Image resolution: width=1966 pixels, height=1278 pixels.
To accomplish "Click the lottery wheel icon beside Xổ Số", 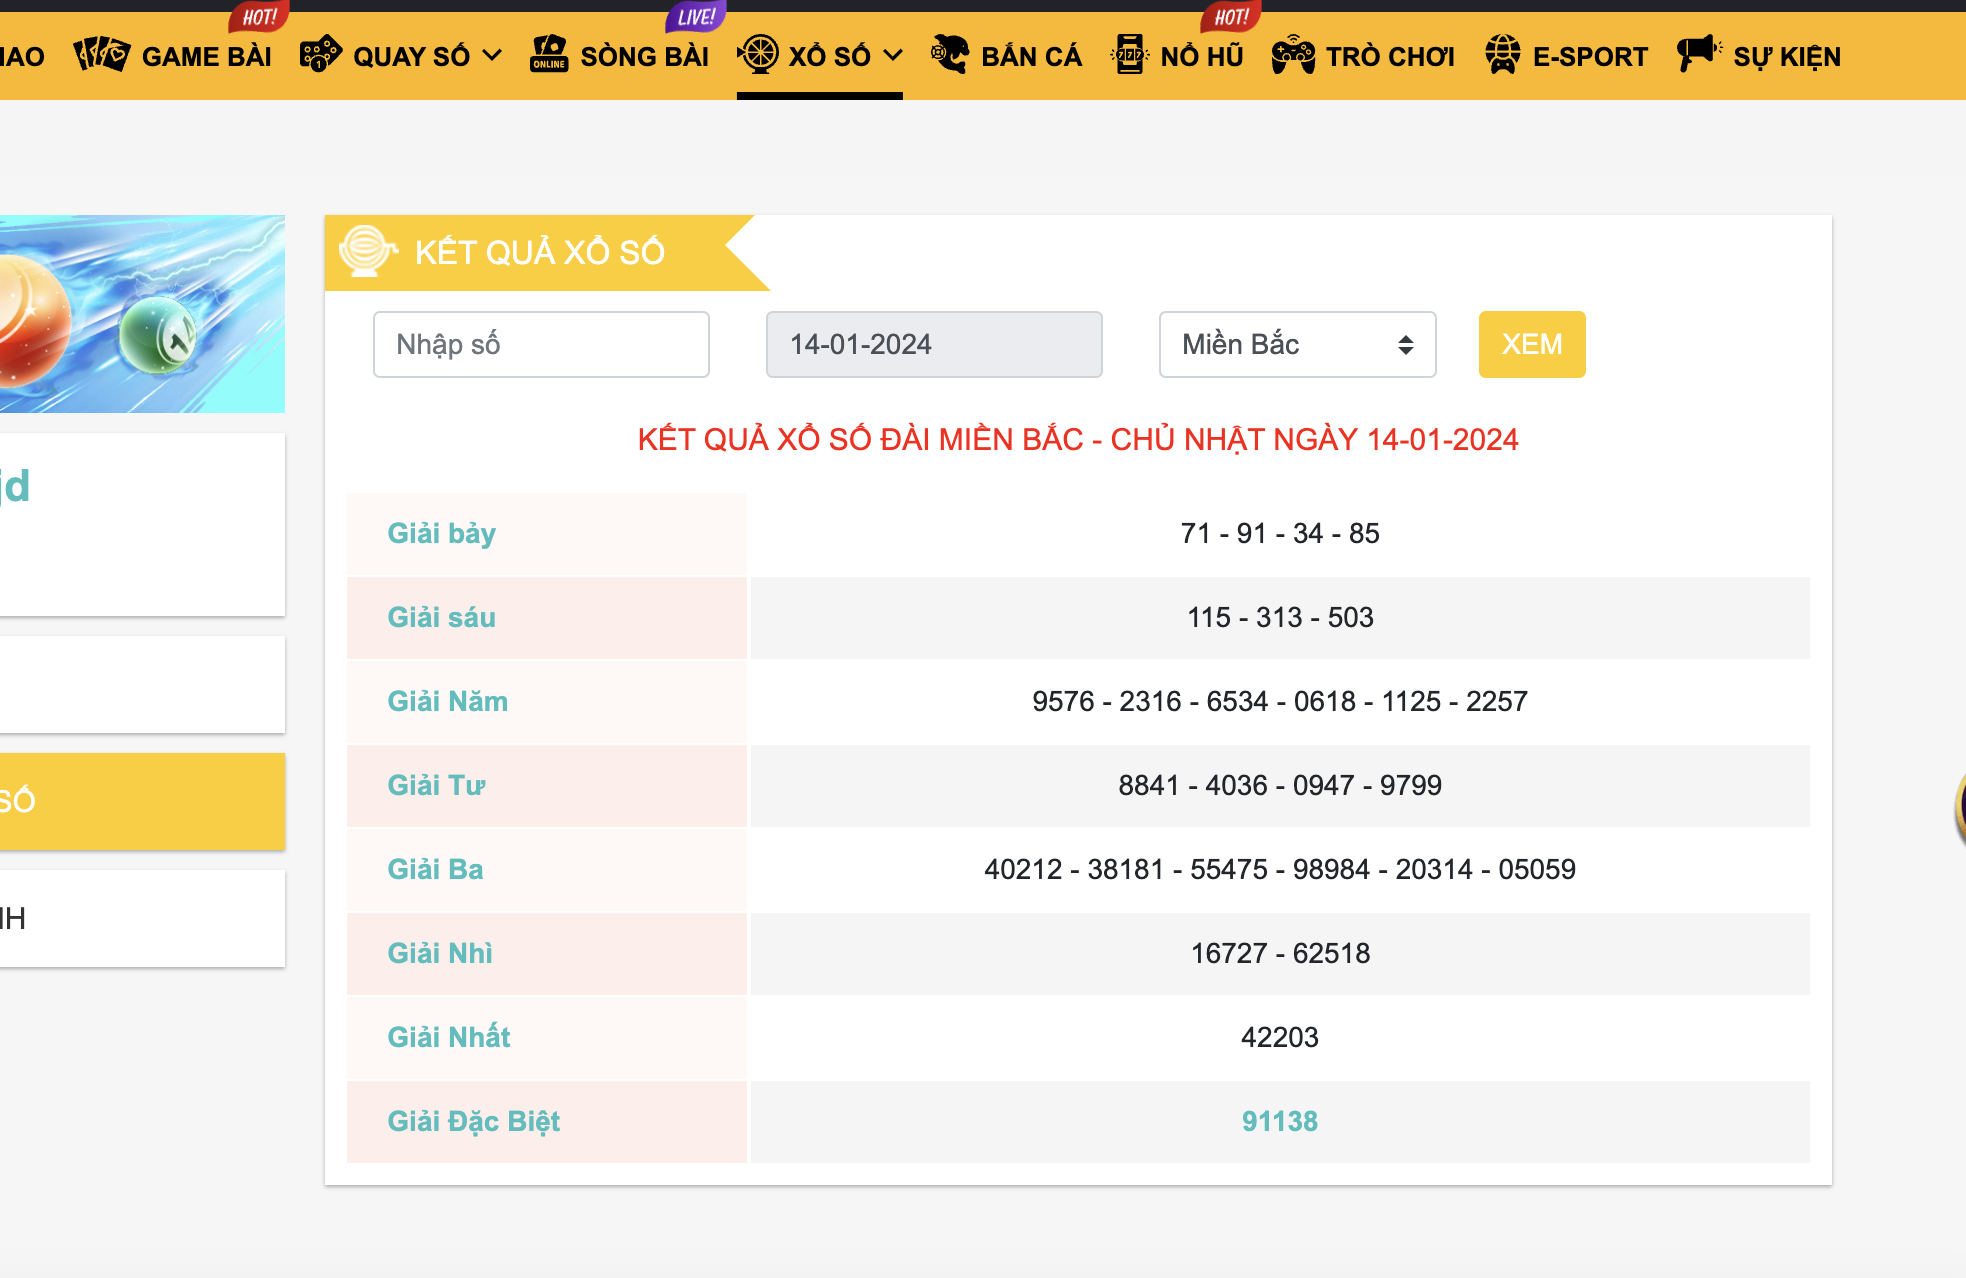I will pyautogui.click(x=758, y=55).
